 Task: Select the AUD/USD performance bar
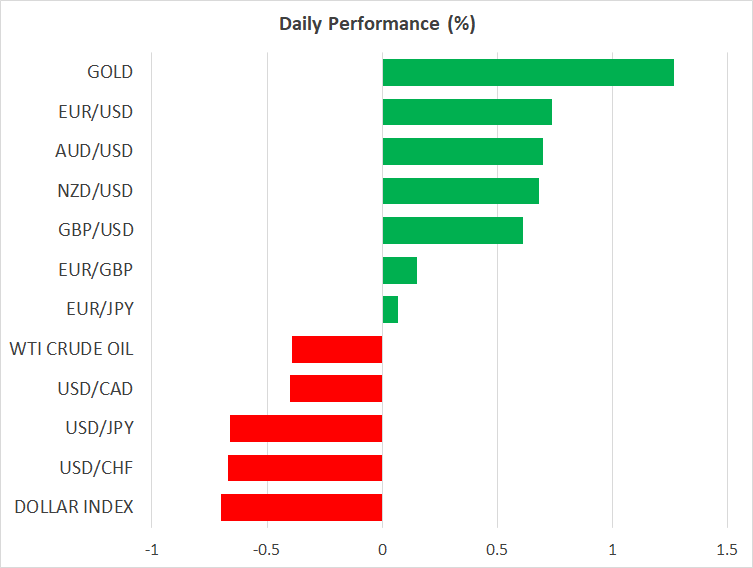point(462,152)
